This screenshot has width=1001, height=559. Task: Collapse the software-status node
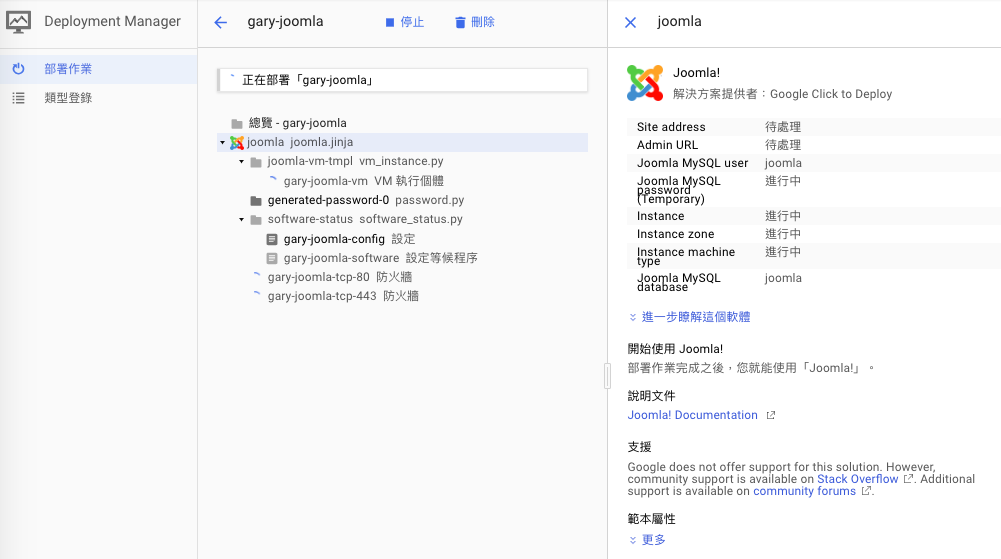(241, 220)
